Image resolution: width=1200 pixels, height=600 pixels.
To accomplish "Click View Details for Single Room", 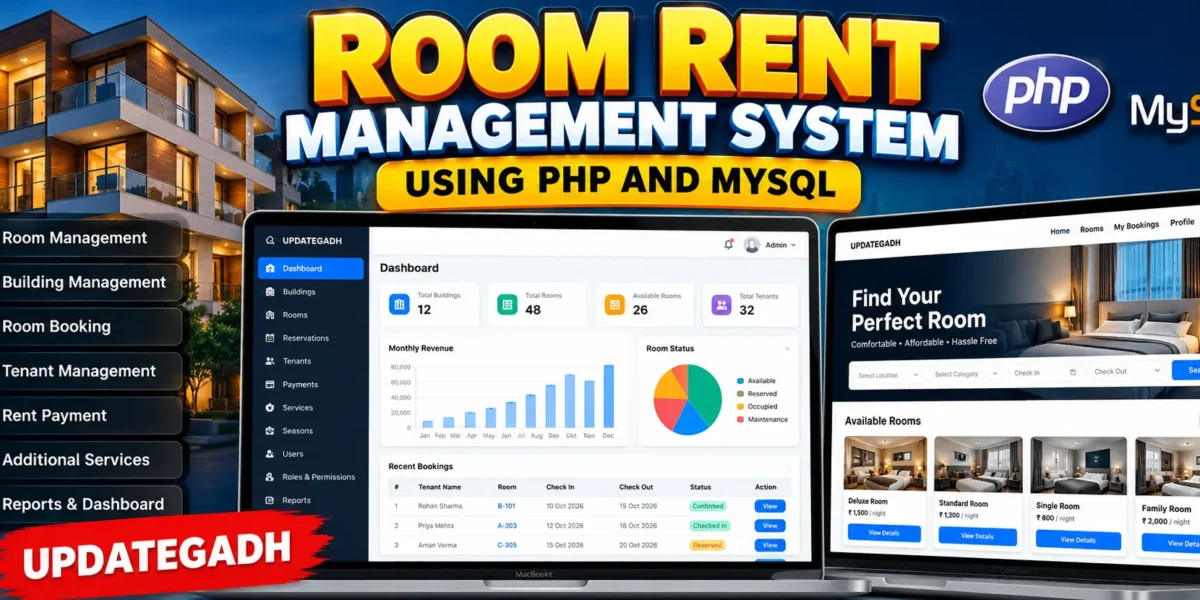I will [1078, 540].
